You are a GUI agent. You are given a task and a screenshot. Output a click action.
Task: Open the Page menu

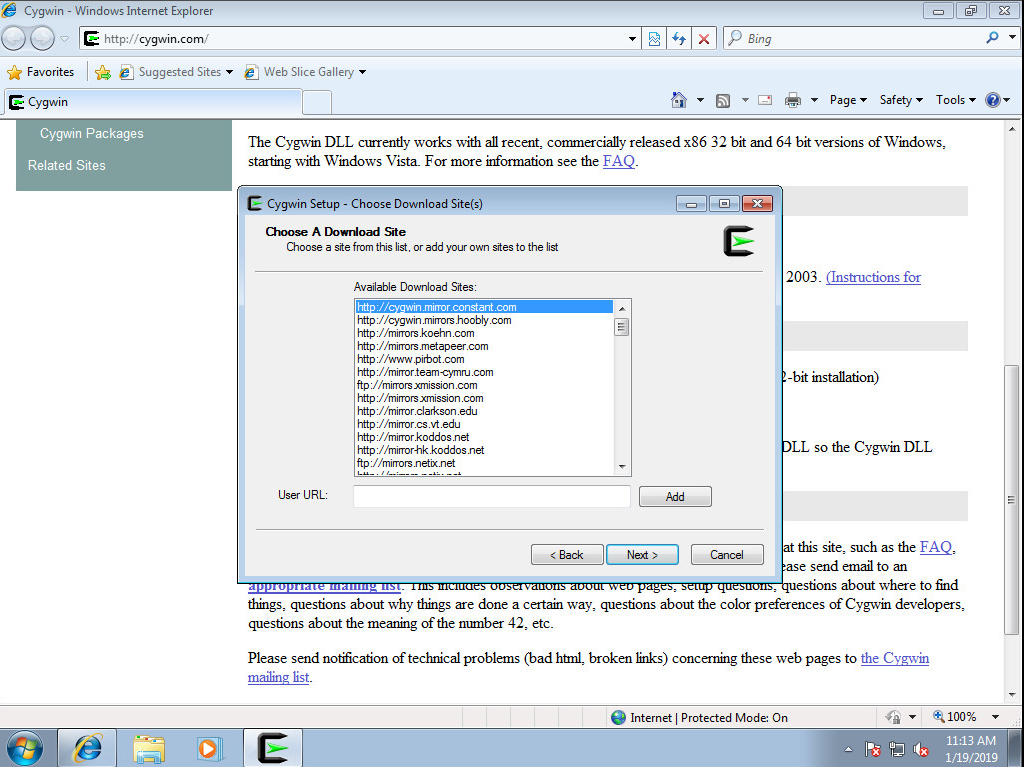click(x=848, y=100)
